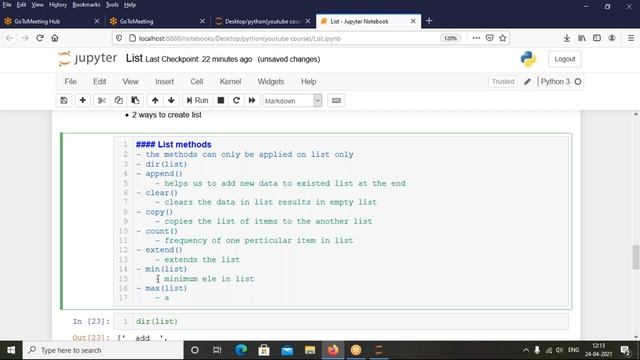Open the Cell menu

197,82
